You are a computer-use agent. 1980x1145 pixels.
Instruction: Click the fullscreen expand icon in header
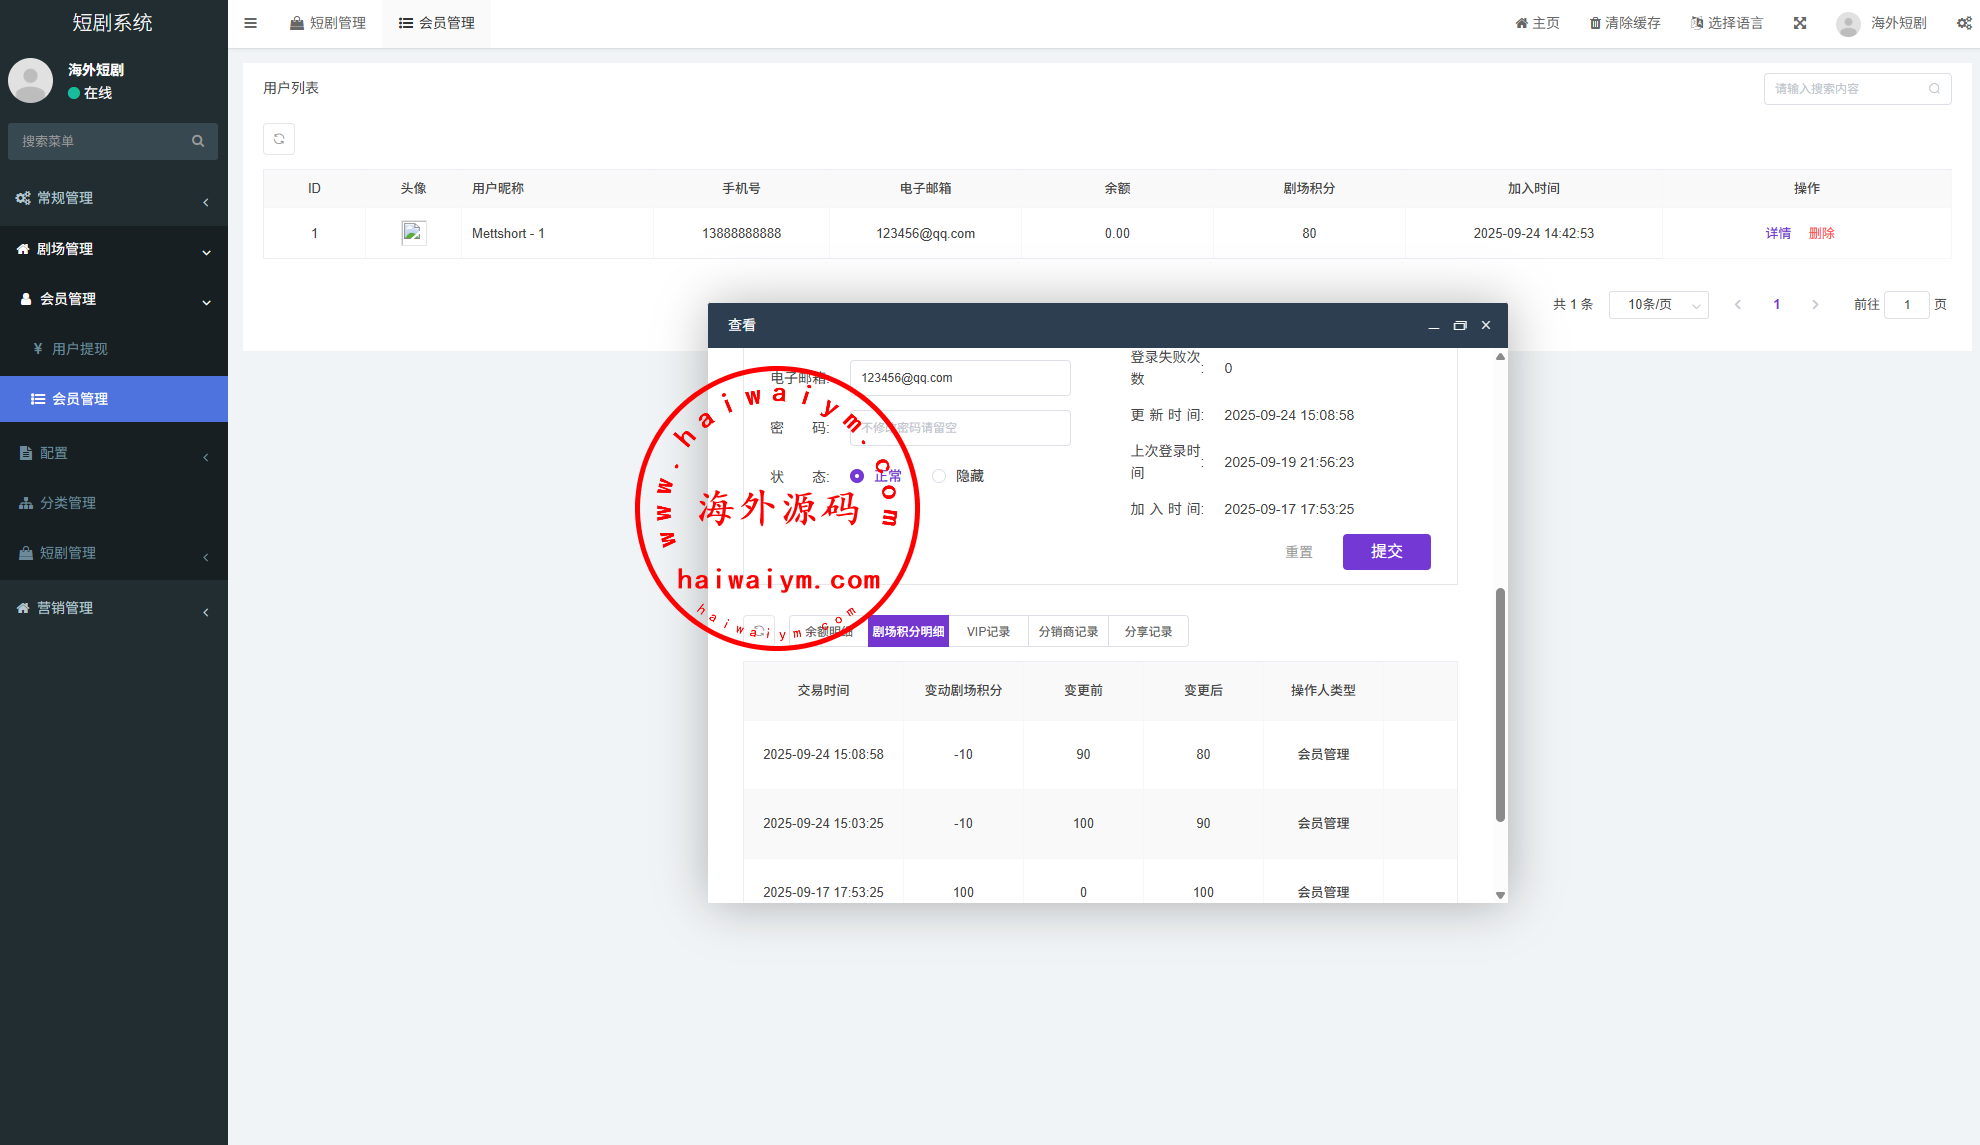[1799, 23]
